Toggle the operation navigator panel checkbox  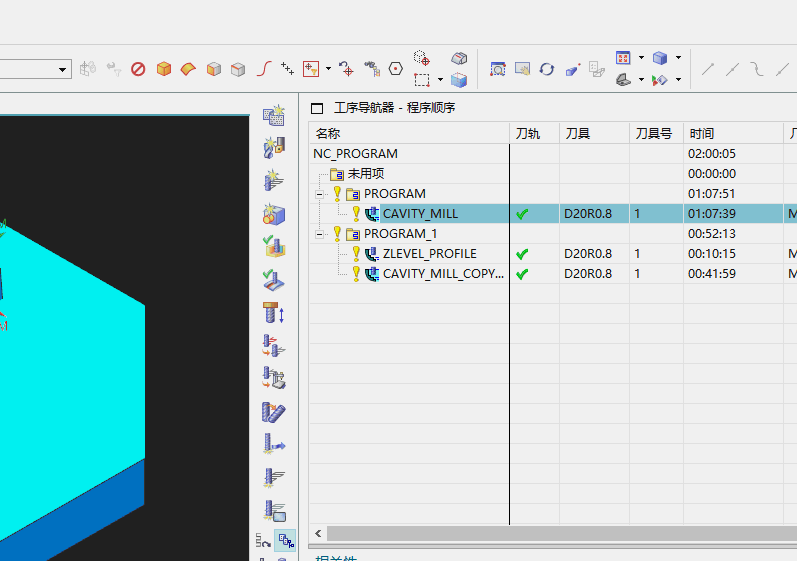coord(317,108)
